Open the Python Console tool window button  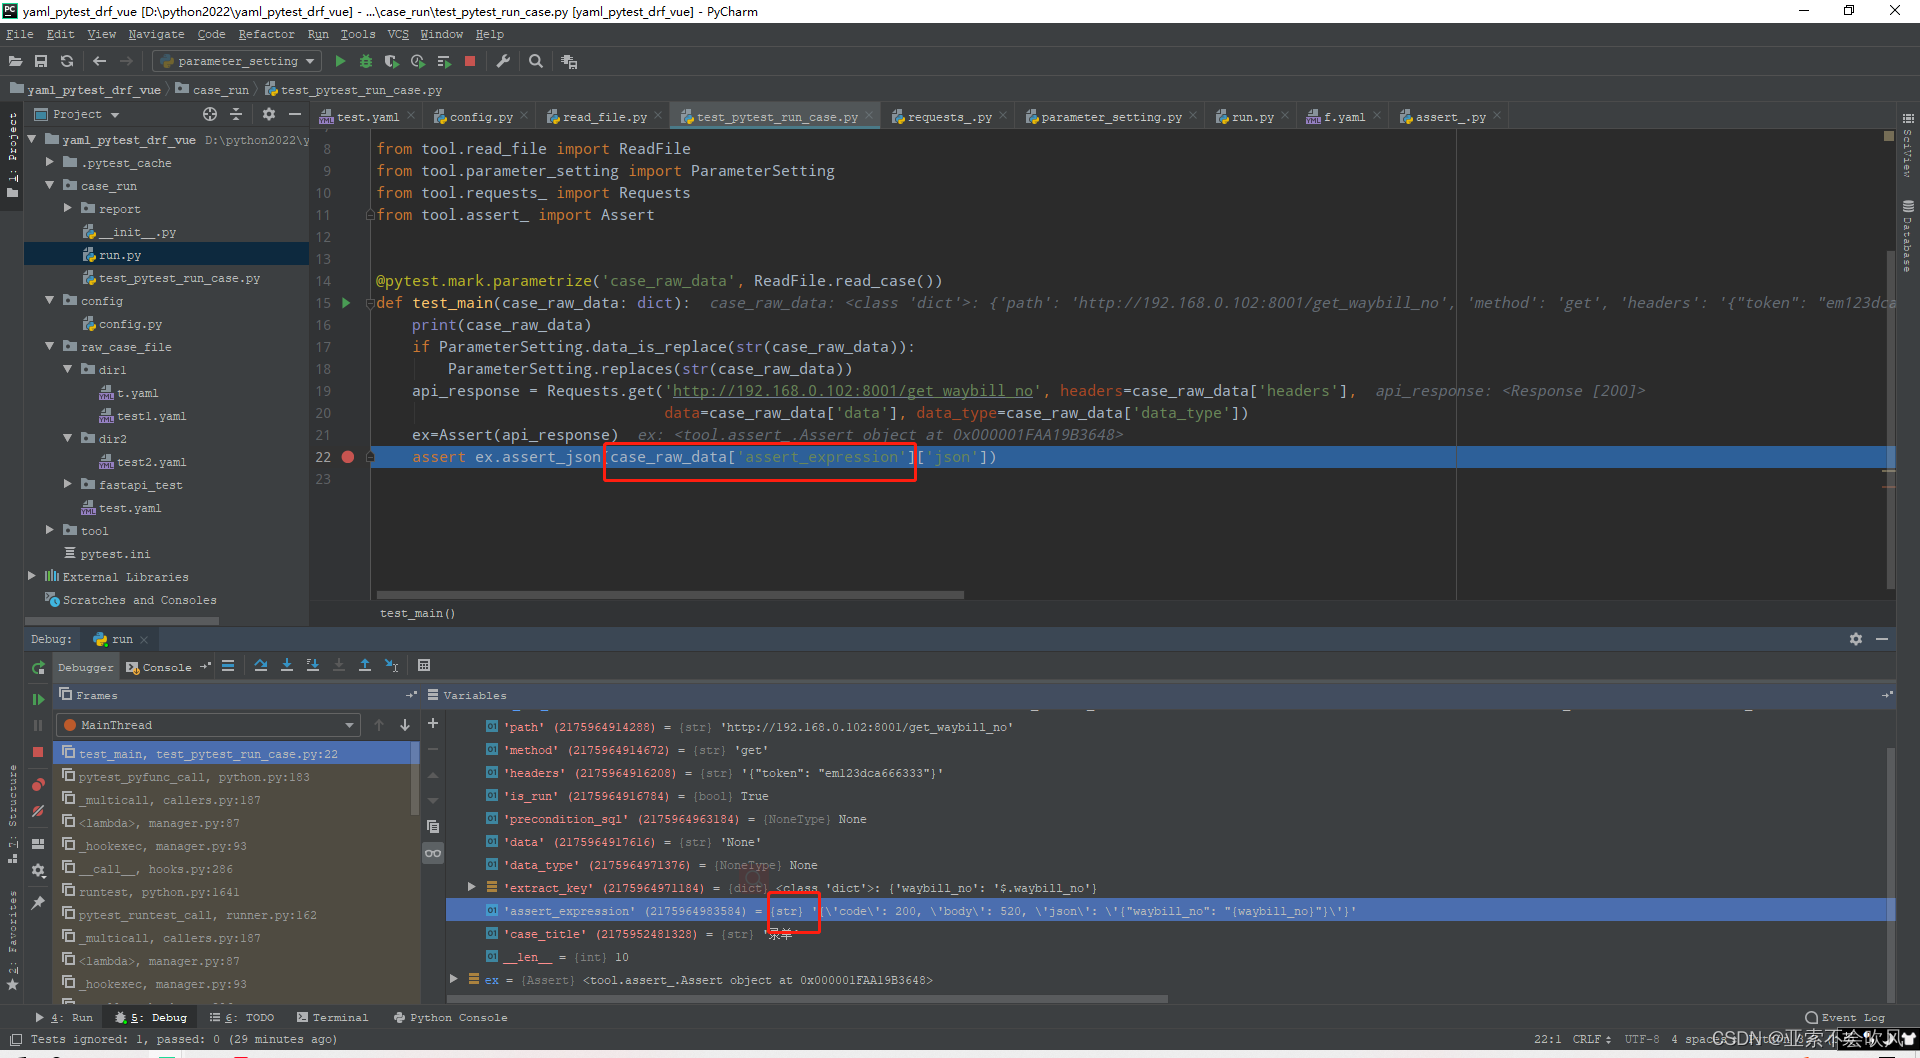(x=451, y=1017)
